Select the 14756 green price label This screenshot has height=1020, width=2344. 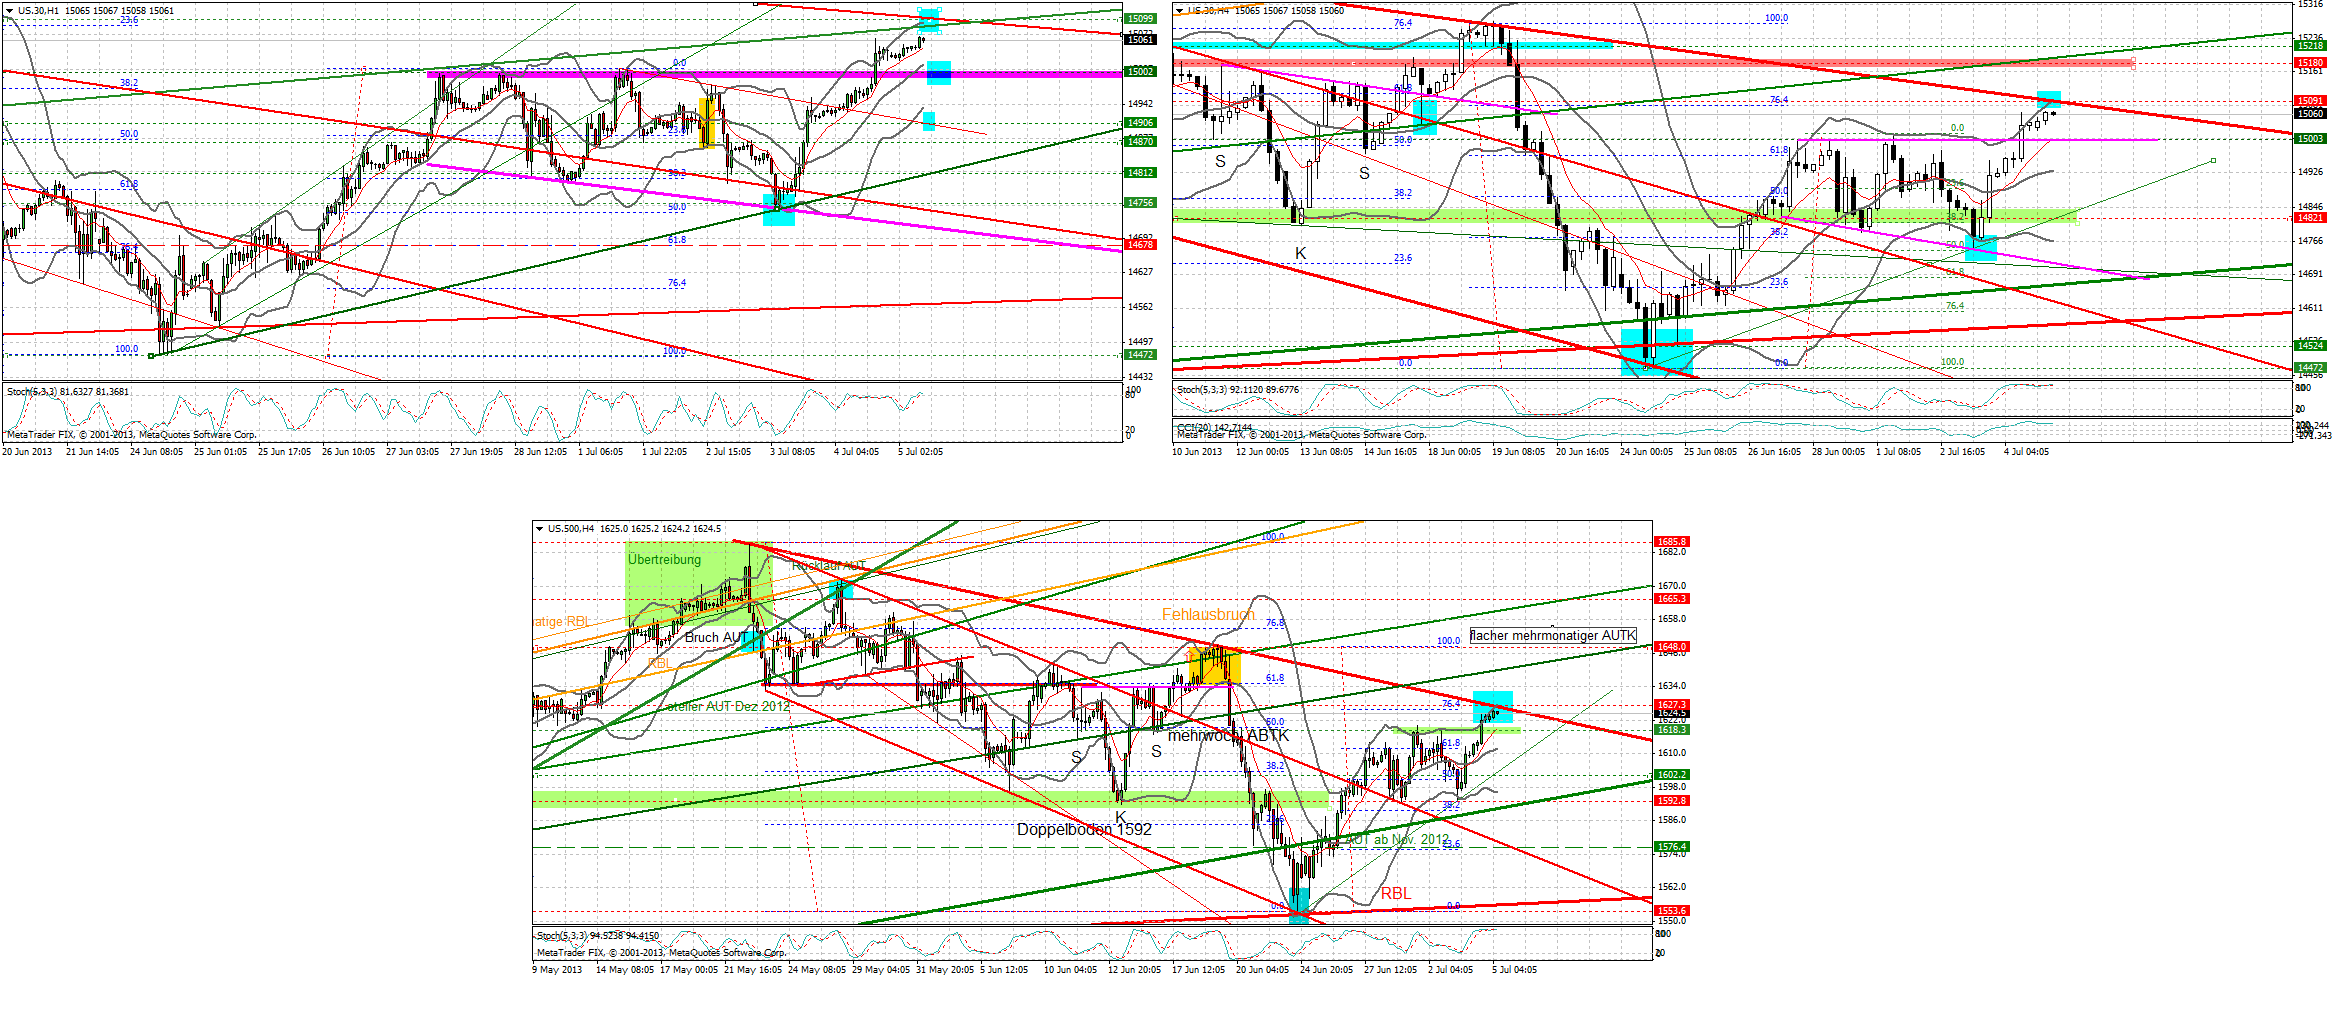pos(1140,203)
